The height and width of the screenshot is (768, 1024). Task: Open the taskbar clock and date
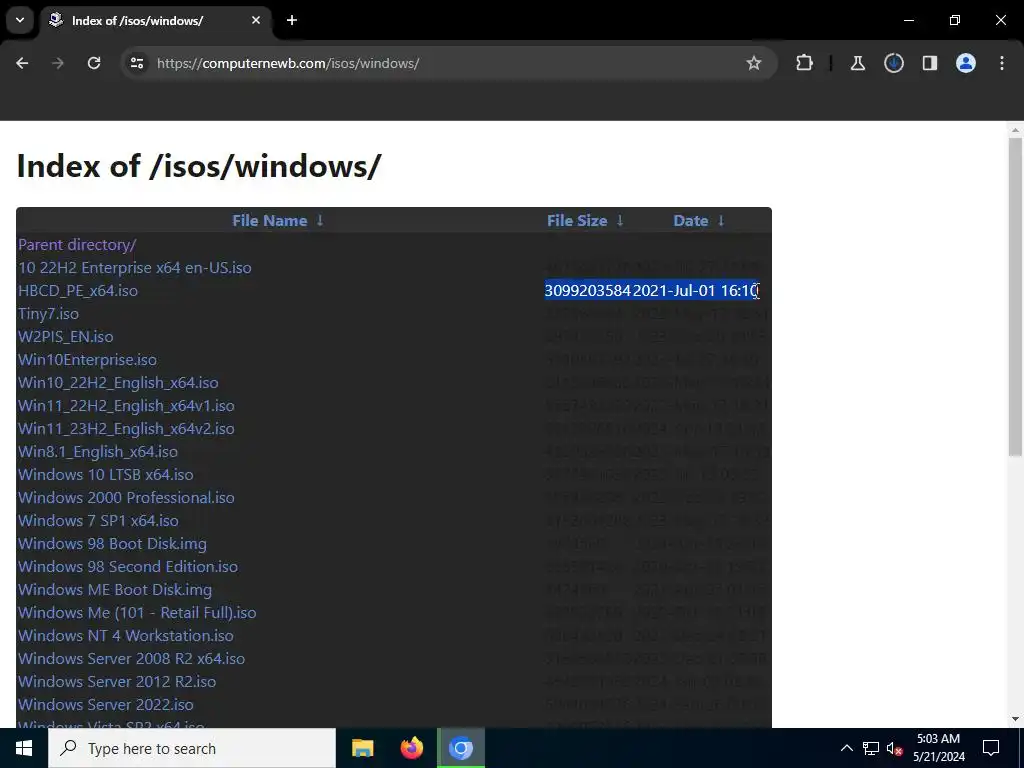click(x=938, y=748)
